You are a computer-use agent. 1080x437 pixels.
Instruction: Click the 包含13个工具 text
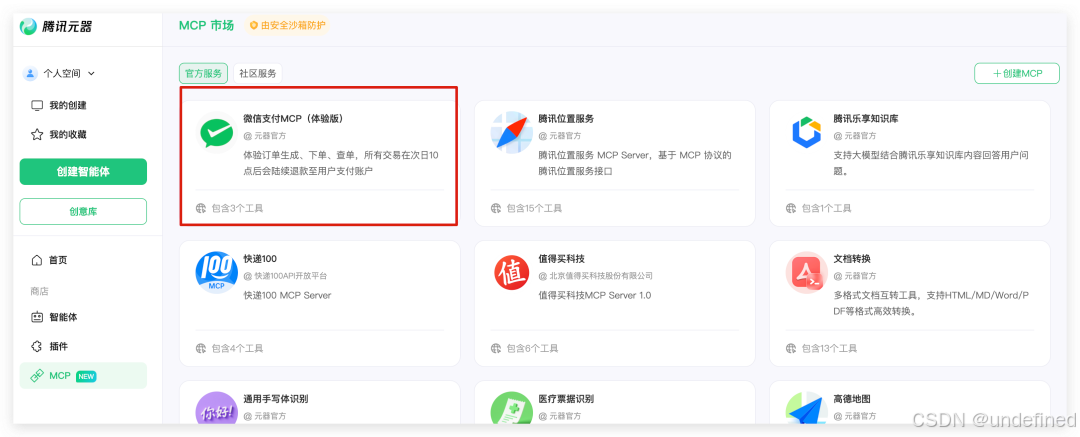pyautogui.click(x=829, y=348)
